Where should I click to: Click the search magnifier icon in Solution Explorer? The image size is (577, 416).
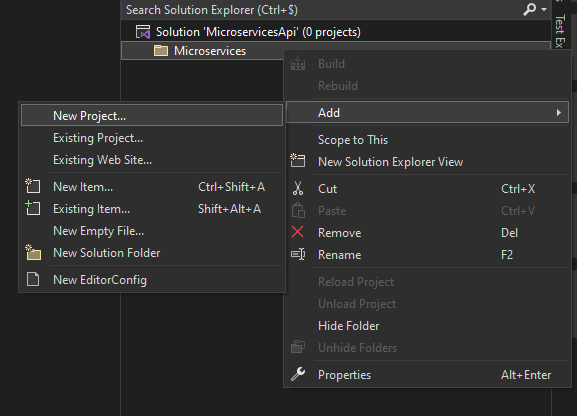(x=529, y=9)
